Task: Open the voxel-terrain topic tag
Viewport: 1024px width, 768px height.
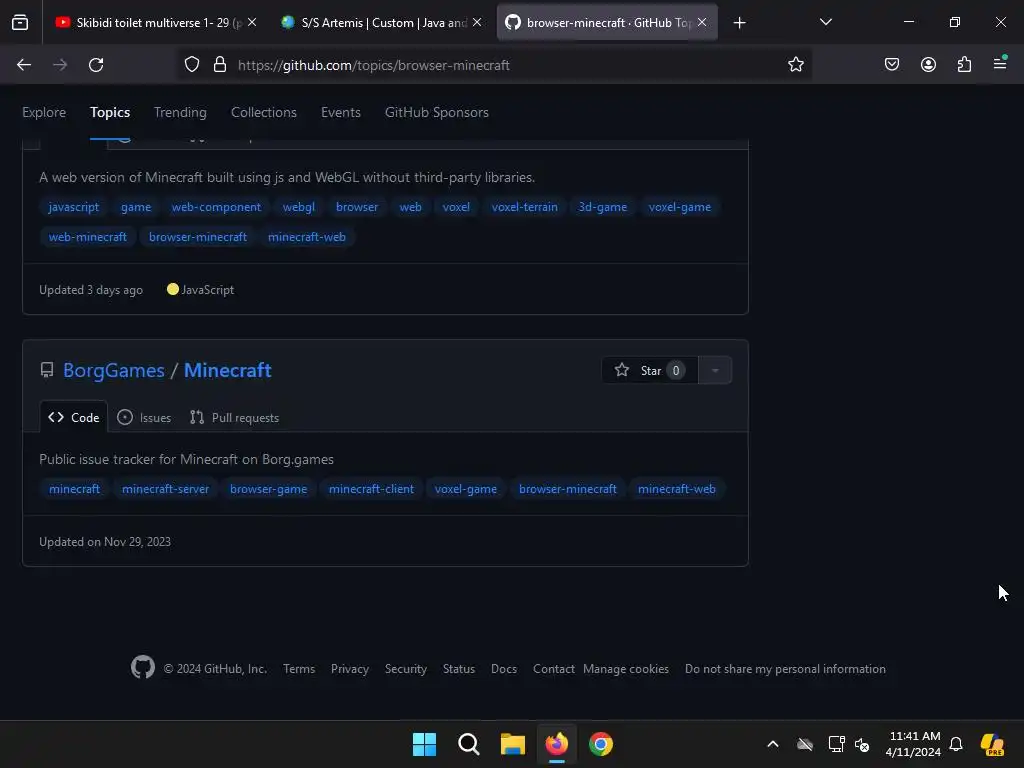Action: click(524, 207)
